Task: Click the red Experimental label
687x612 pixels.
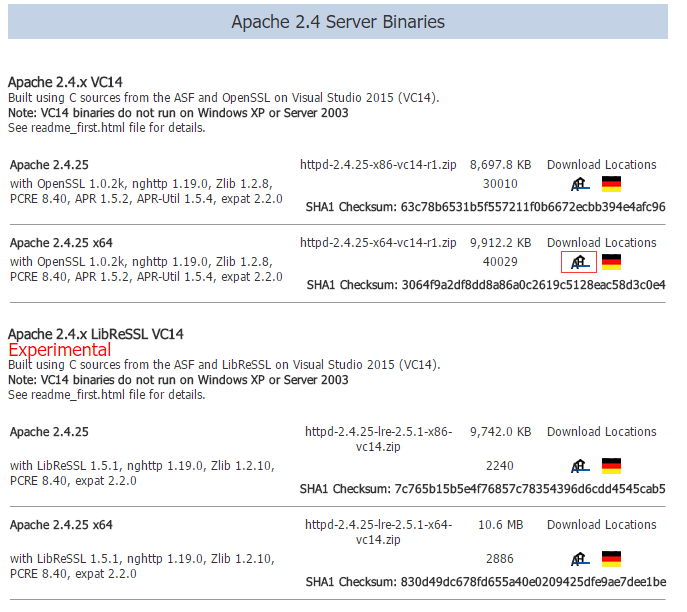Action: tap(60, 350)
